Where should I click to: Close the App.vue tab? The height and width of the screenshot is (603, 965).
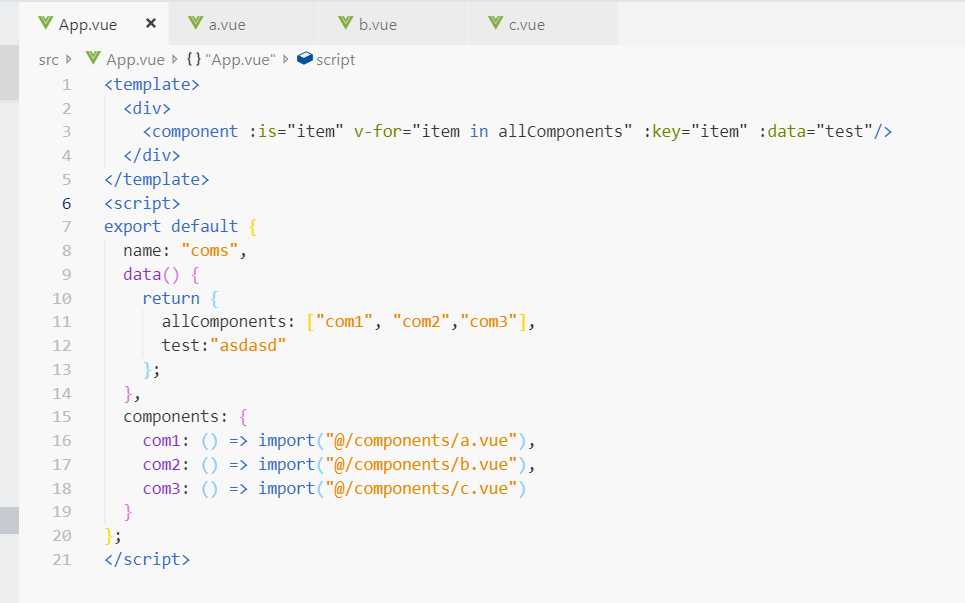pos(151,23)
